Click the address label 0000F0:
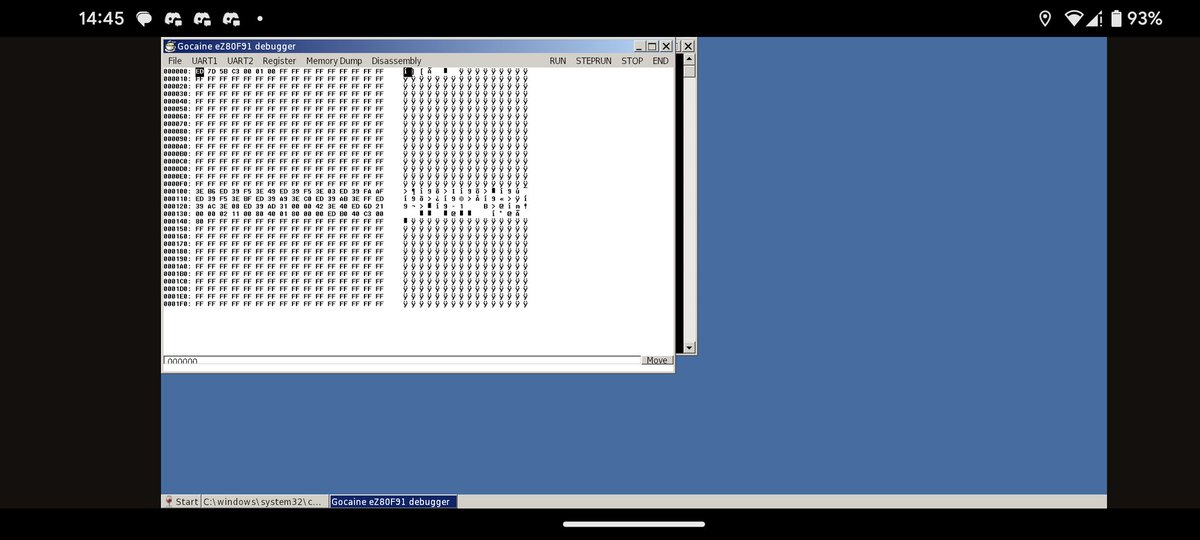Screen dimensions: 1200x540 tap(177, 184)
